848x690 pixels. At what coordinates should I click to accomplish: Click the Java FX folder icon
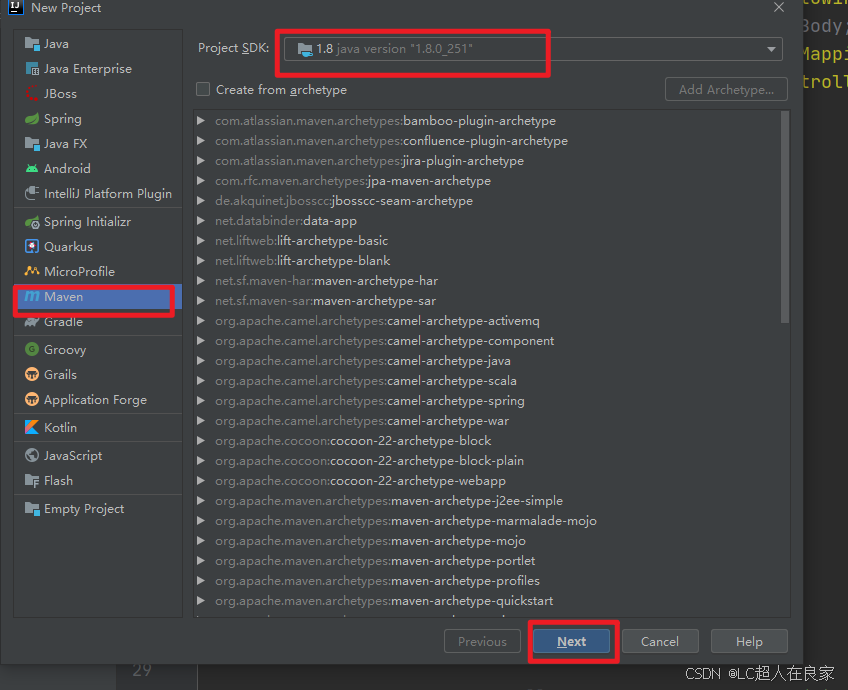click(x=32, y=143)
